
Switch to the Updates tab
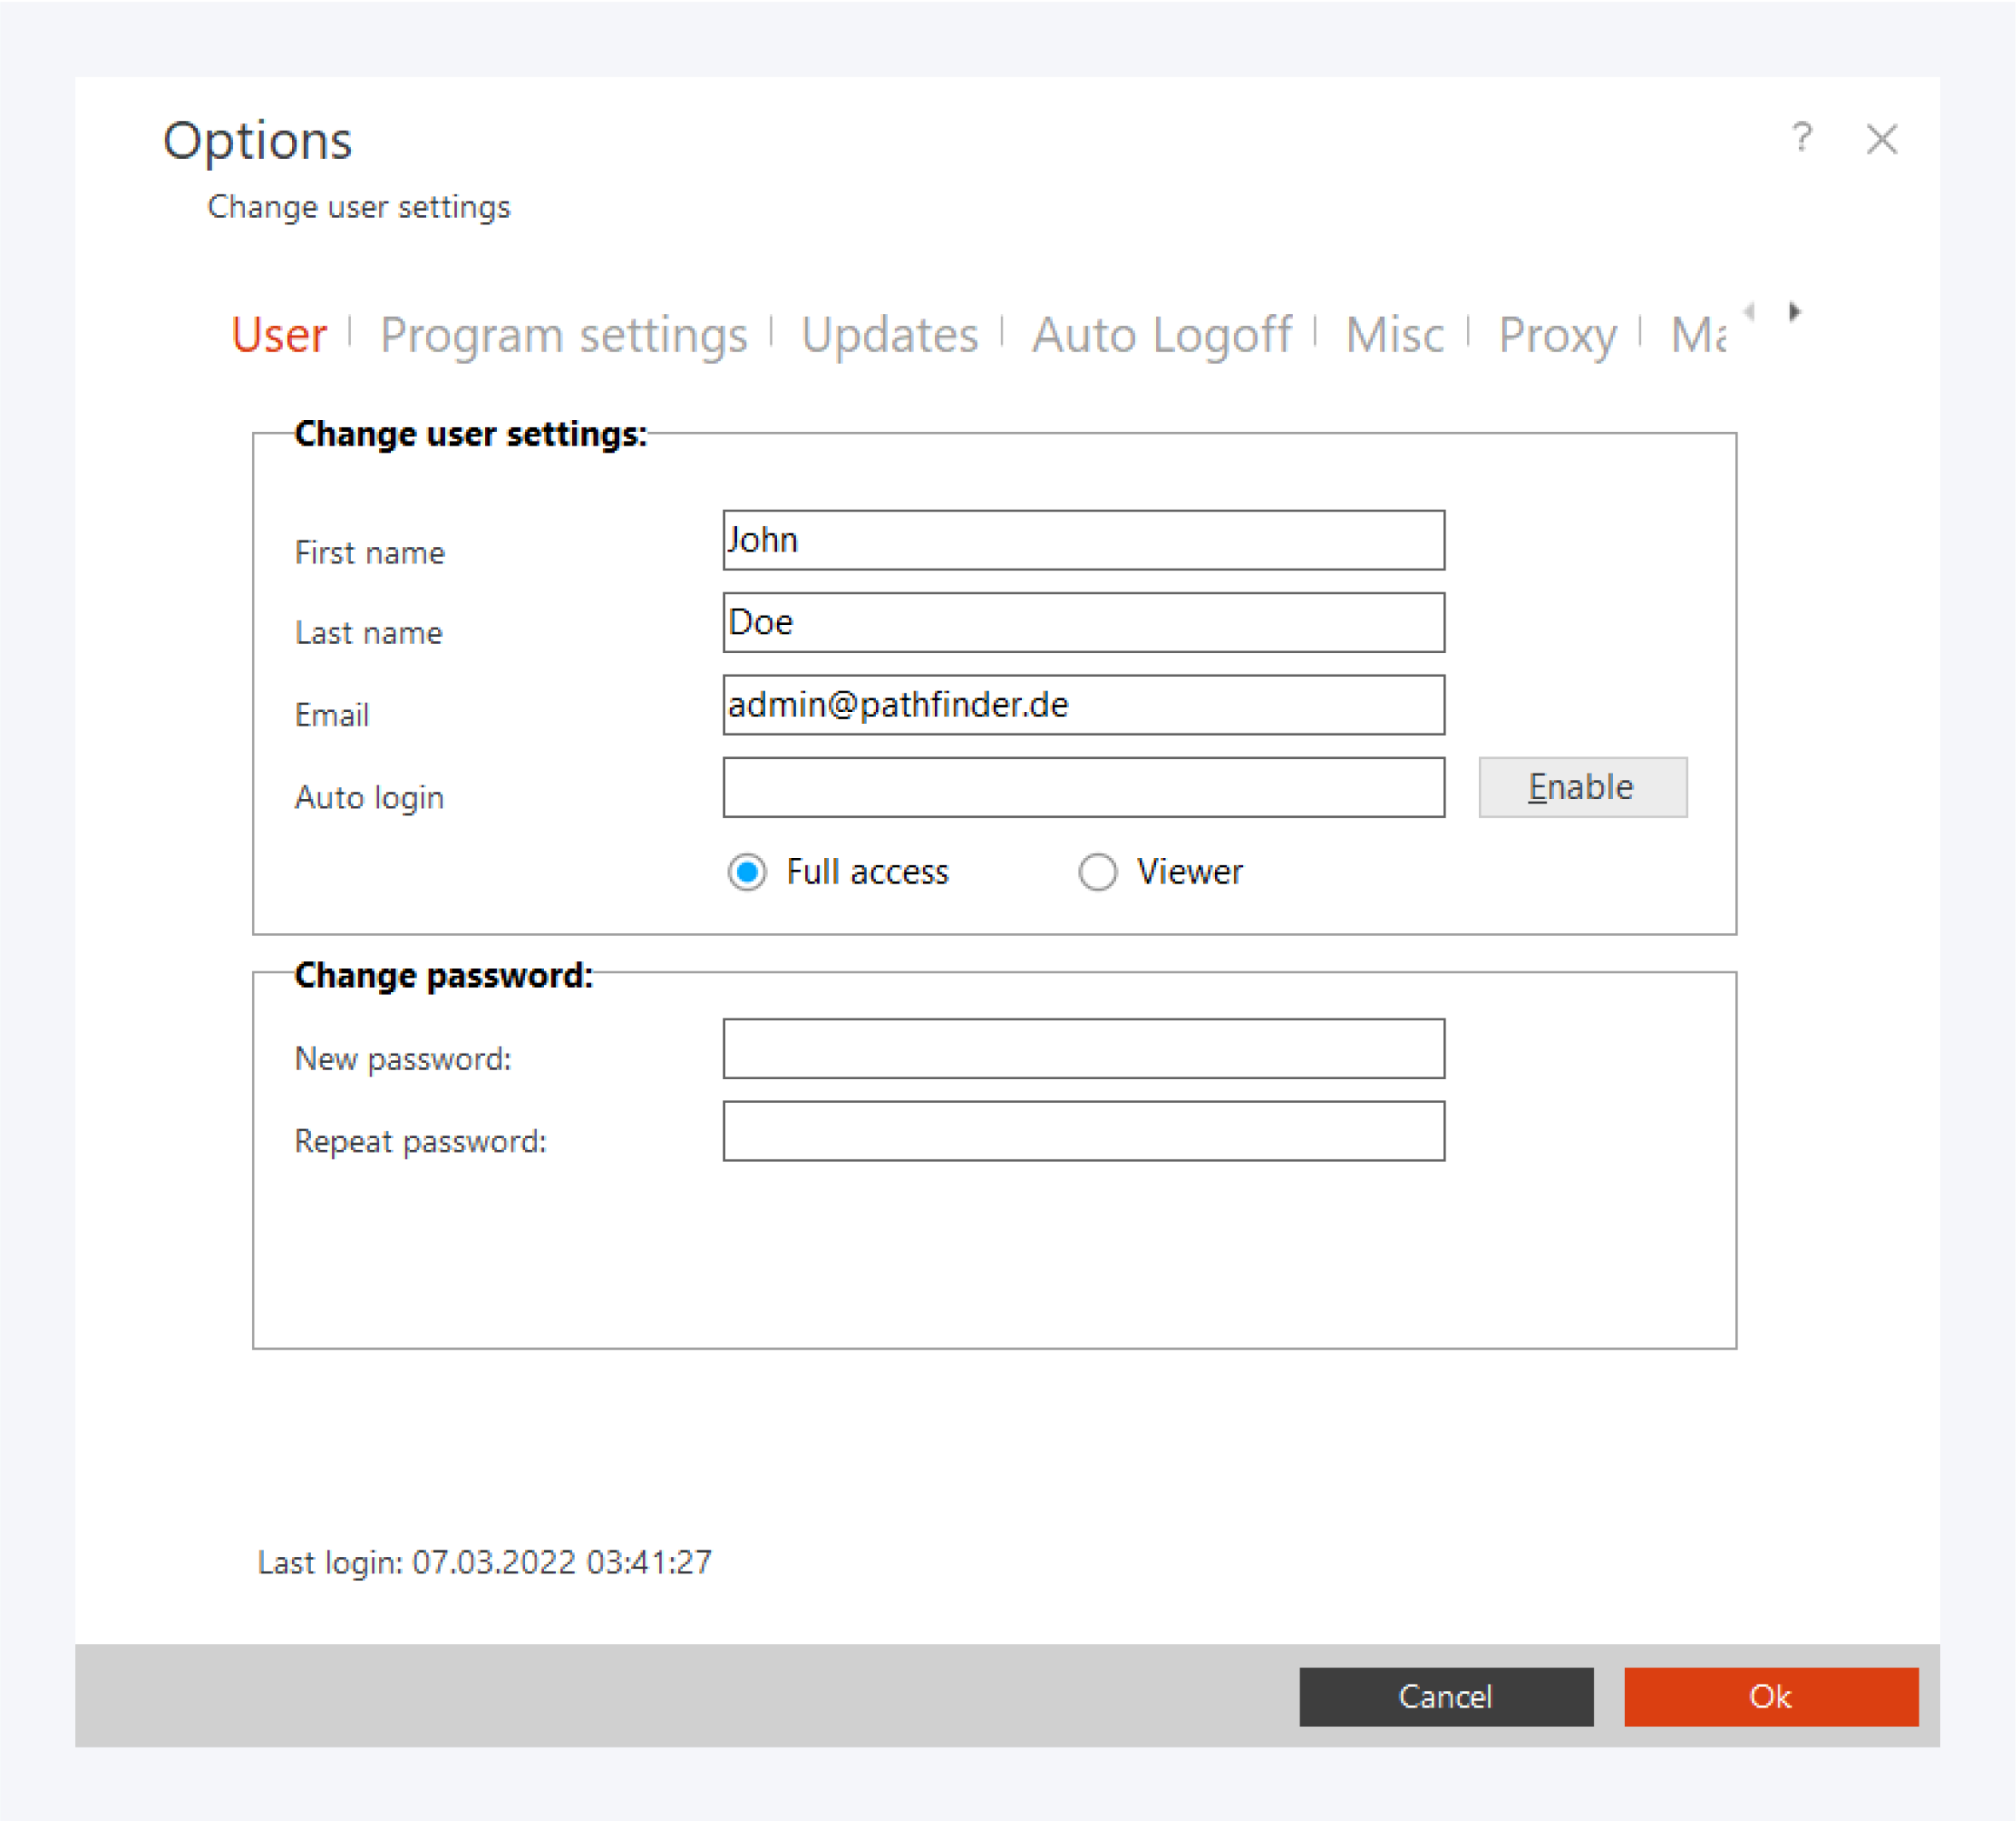889,335
